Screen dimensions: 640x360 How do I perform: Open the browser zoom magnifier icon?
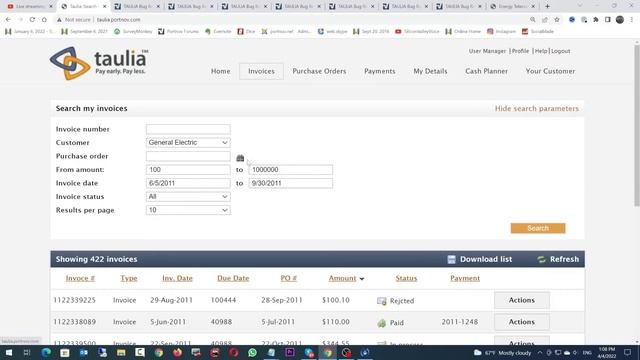coord(533,20)
